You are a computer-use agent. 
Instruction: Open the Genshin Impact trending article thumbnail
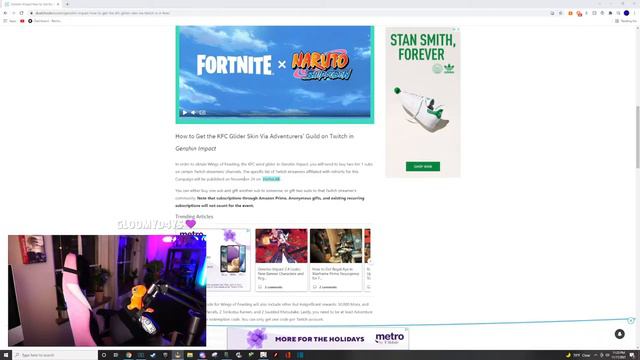281,245
